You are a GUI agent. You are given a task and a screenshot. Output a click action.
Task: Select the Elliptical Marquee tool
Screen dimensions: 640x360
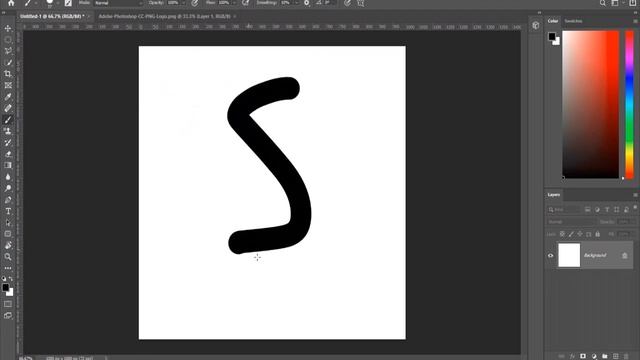coord(8,40)
